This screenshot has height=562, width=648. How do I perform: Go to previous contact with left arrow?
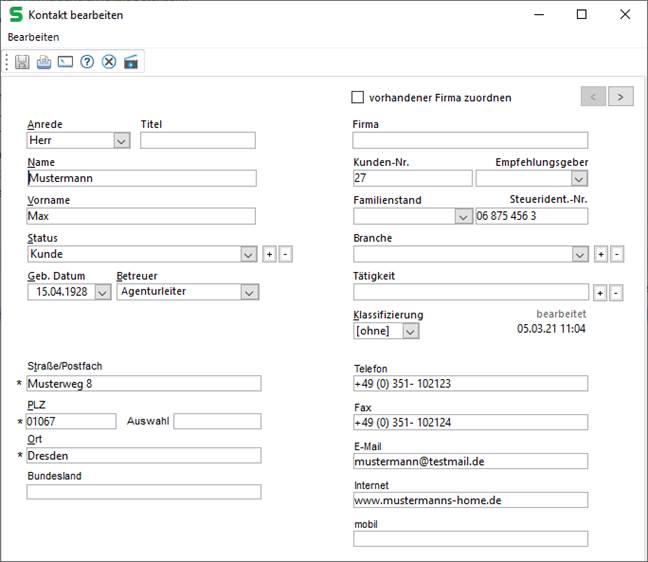(x=594, y=96)
